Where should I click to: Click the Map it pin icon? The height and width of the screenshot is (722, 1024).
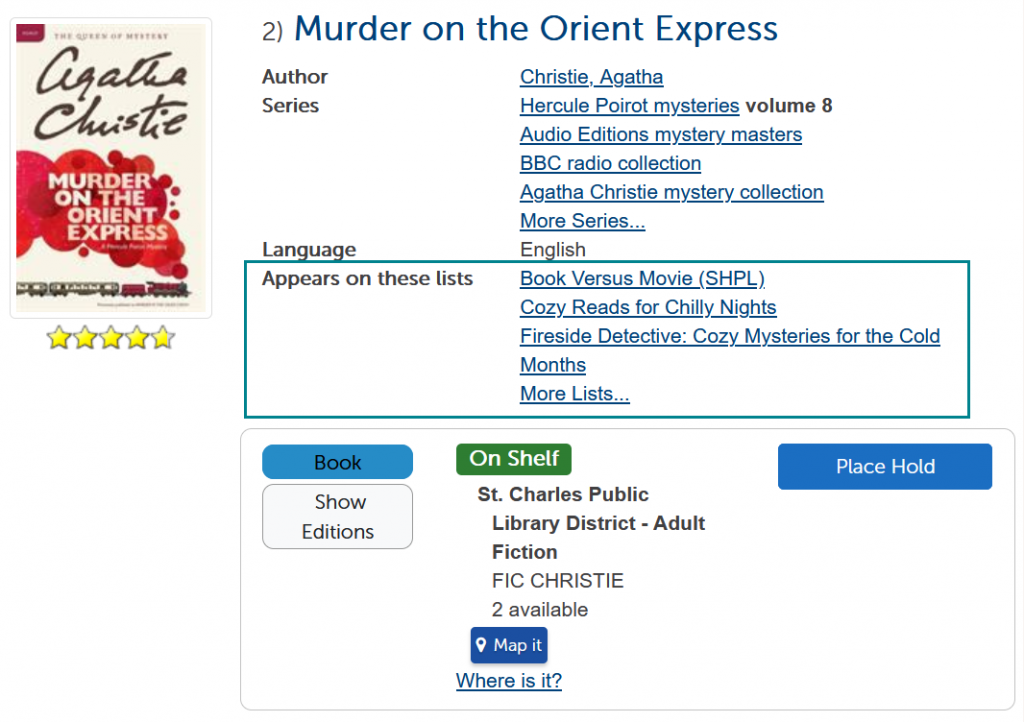[481, 645]
